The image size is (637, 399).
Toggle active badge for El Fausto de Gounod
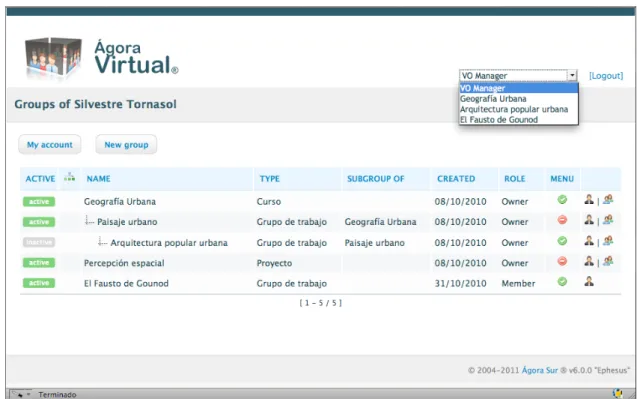coord(39,283)
